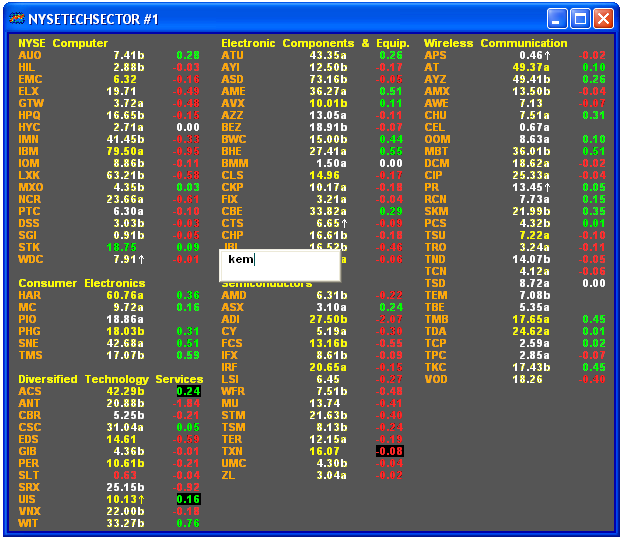Click the Consumer Electronics section heading

pyautogui.click(x=82, y=283)
